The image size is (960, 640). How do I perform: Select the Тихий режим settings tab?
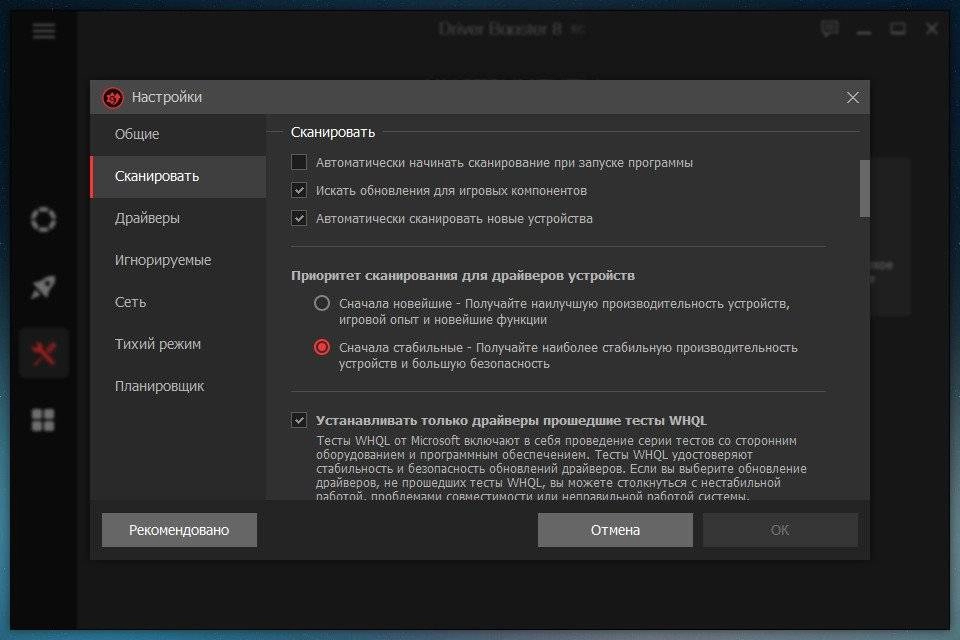178,344
